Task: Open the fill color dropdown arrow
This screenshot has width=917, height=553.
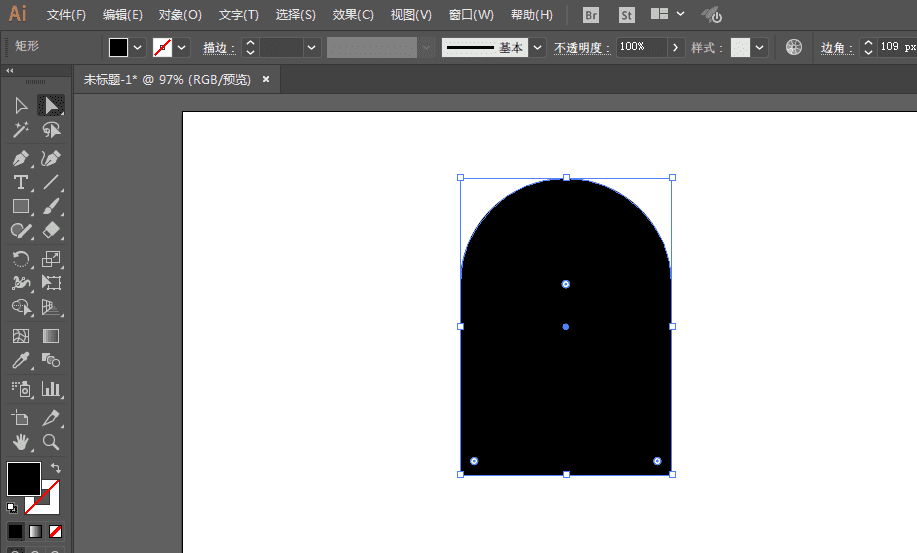Action: pyautogui.click(x=138, y=47)
